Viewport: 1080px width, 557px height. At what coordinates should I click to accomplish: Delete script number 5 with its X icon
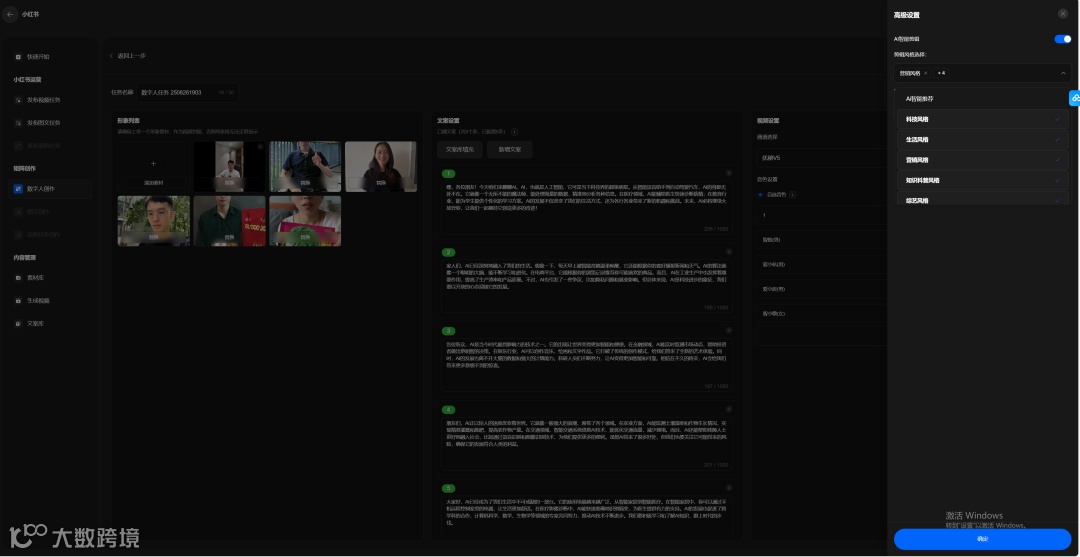click(729, 487)
